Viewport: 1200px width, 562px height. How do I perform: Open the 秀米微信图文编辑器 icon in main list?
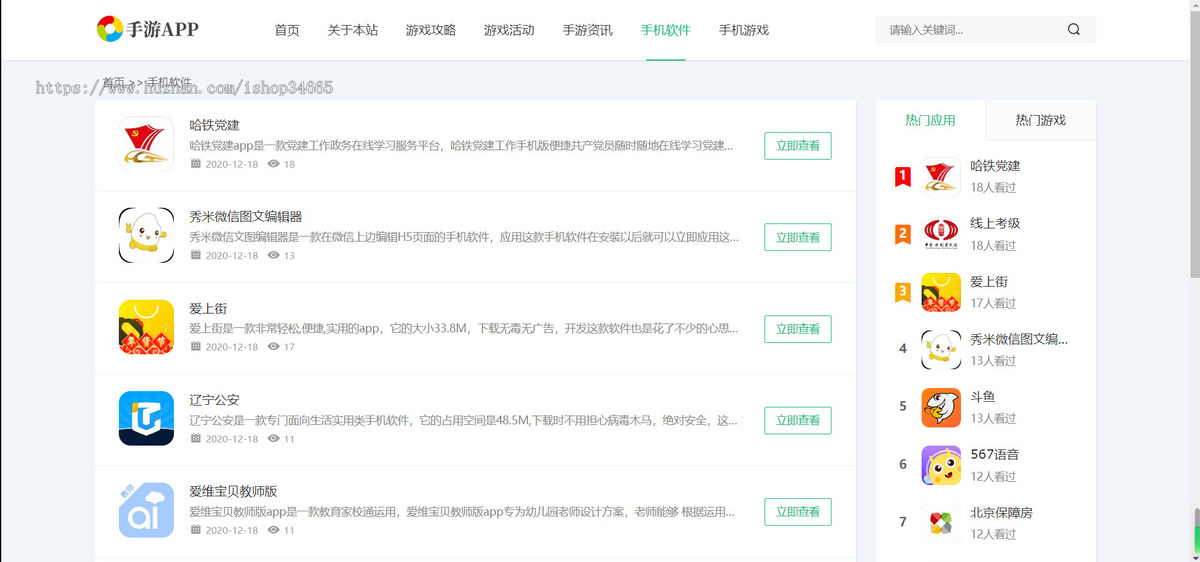[146, 236]
